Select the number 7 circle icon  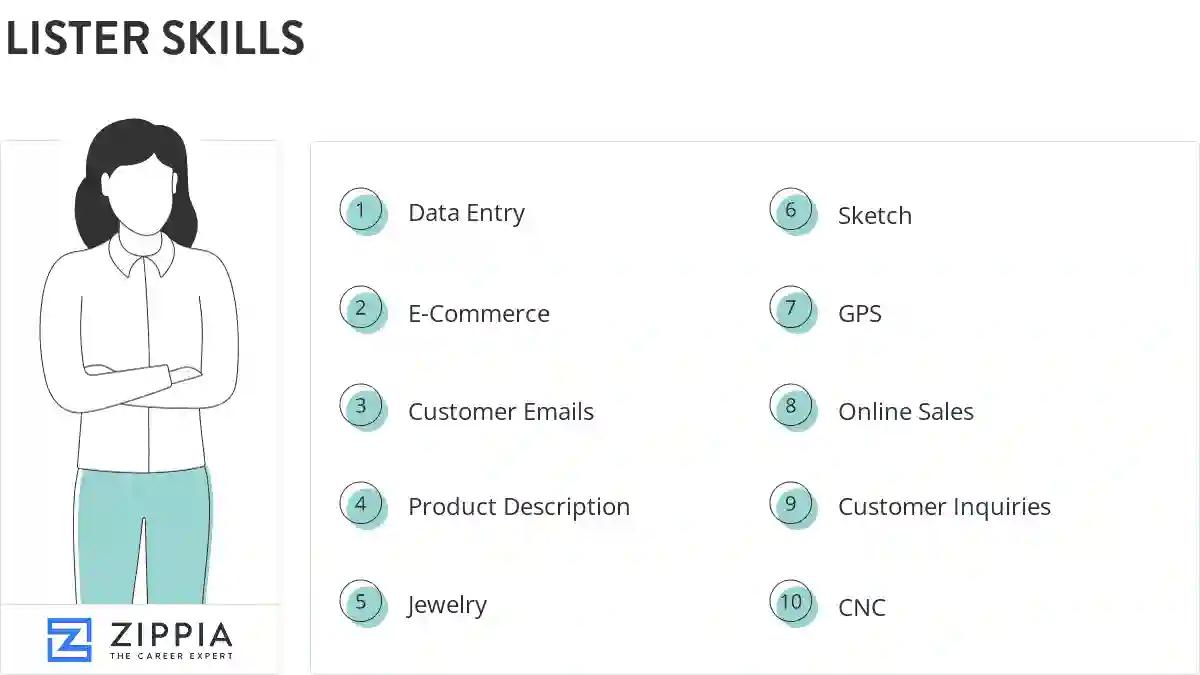click(x=791, y=309)
